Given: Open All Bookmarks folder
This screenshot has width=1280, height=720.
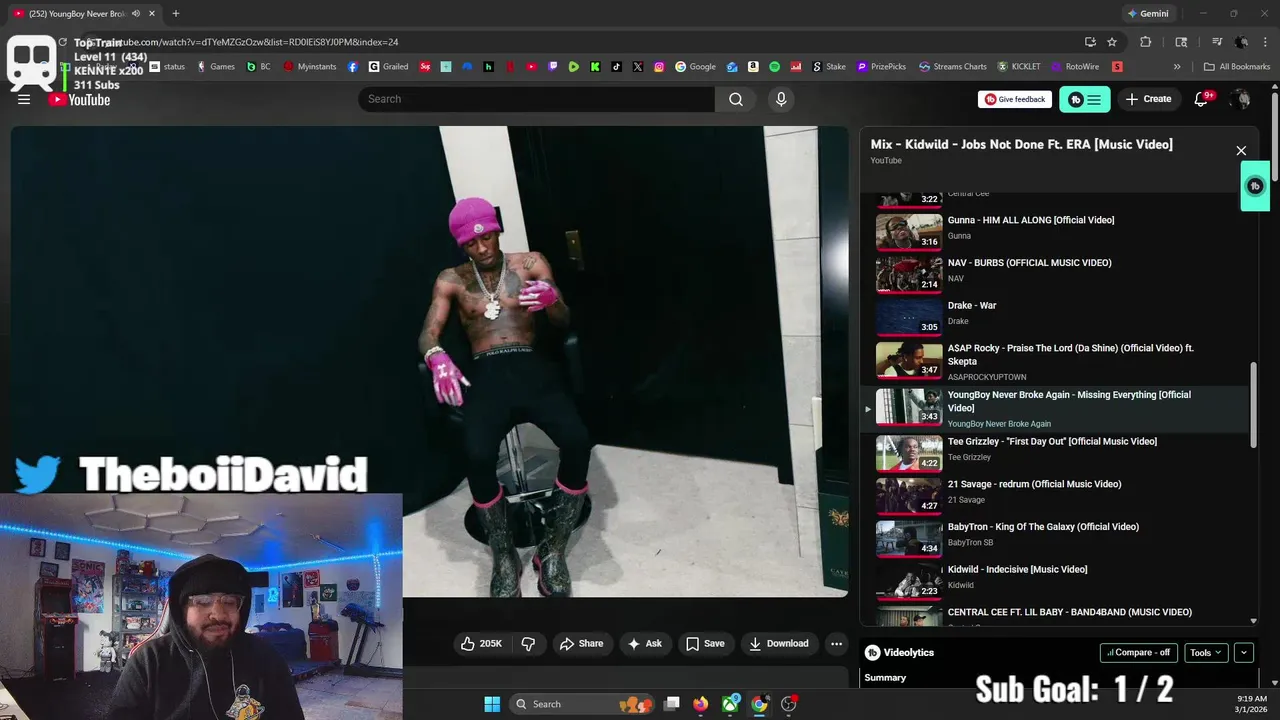Looking at the screenshot, I should (1237, 67).
